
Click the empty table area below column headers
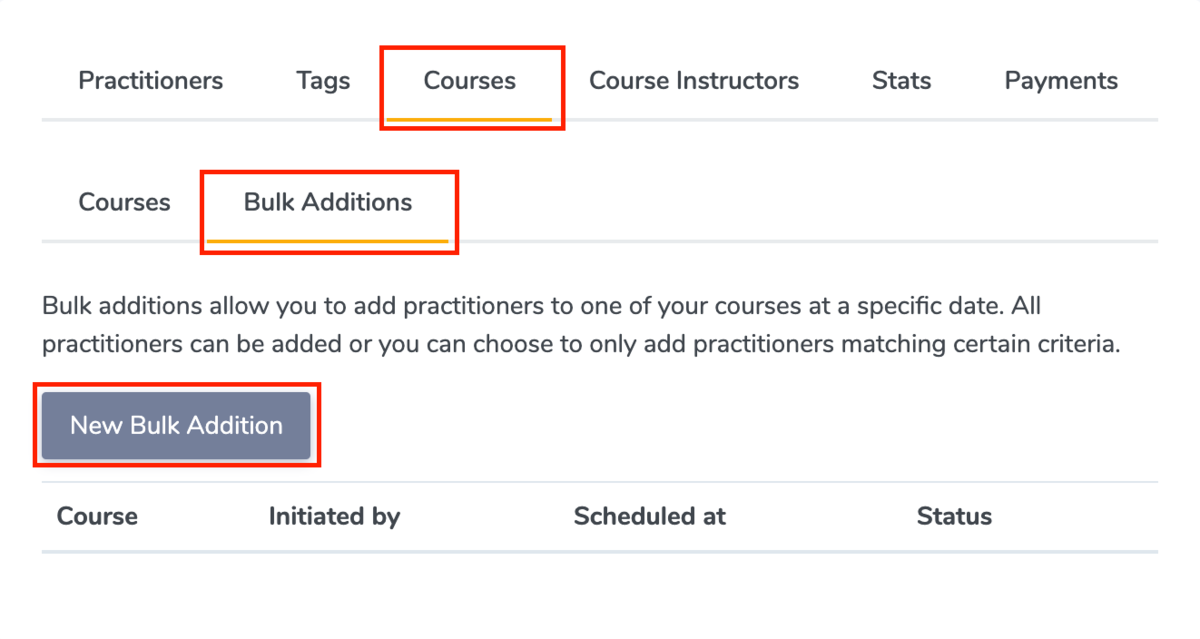[600, 595]
